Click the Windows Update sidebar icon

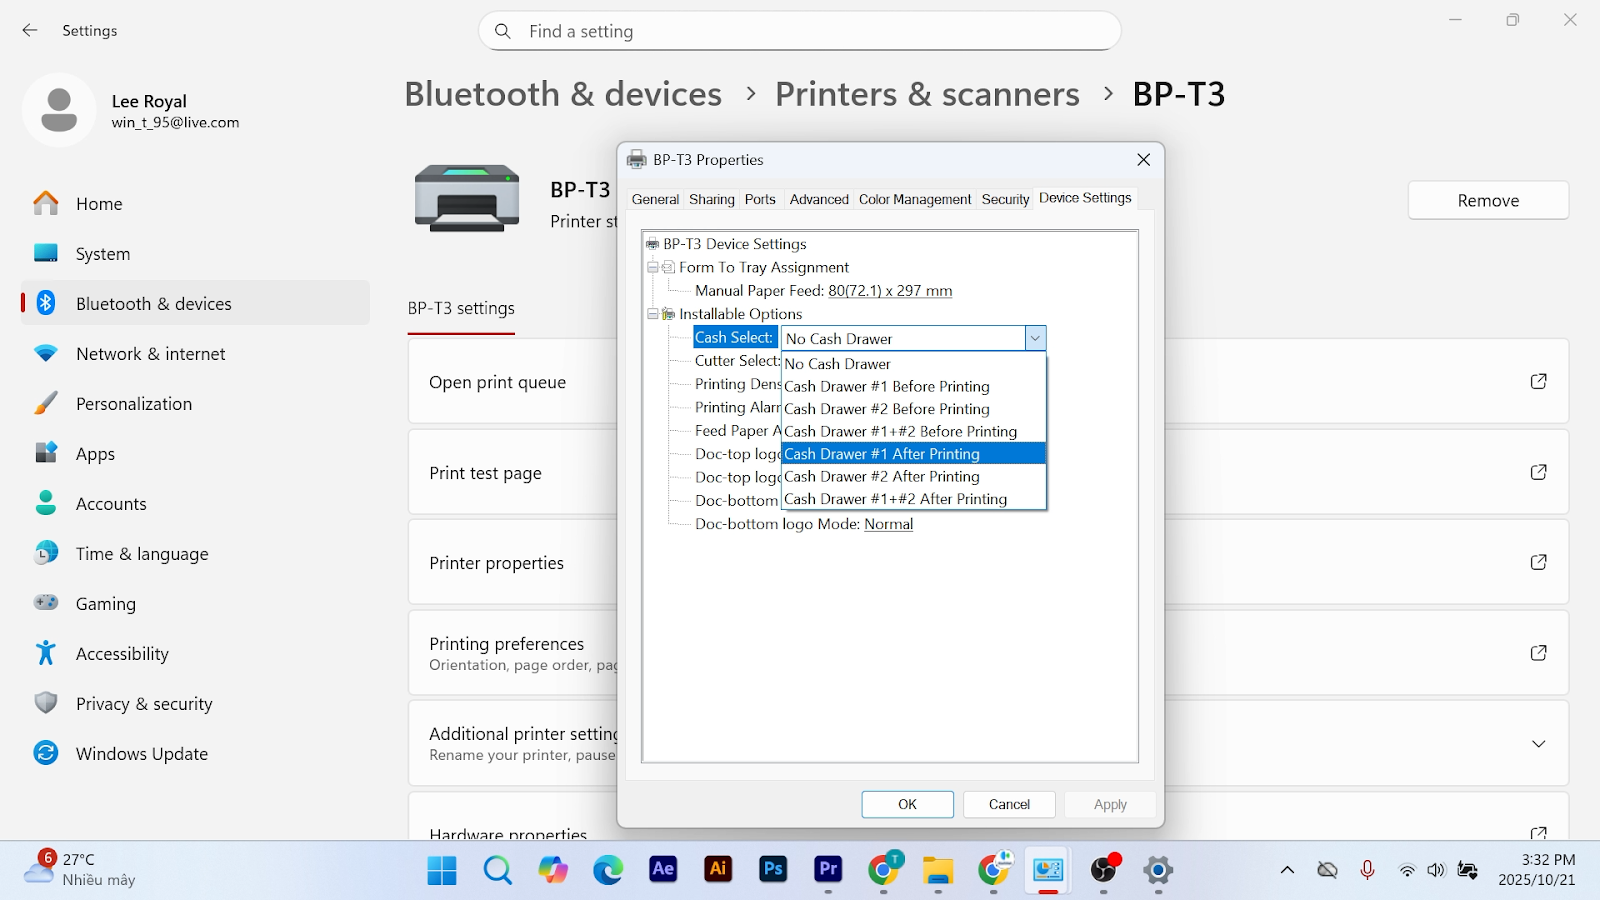(x=46, y=753)
